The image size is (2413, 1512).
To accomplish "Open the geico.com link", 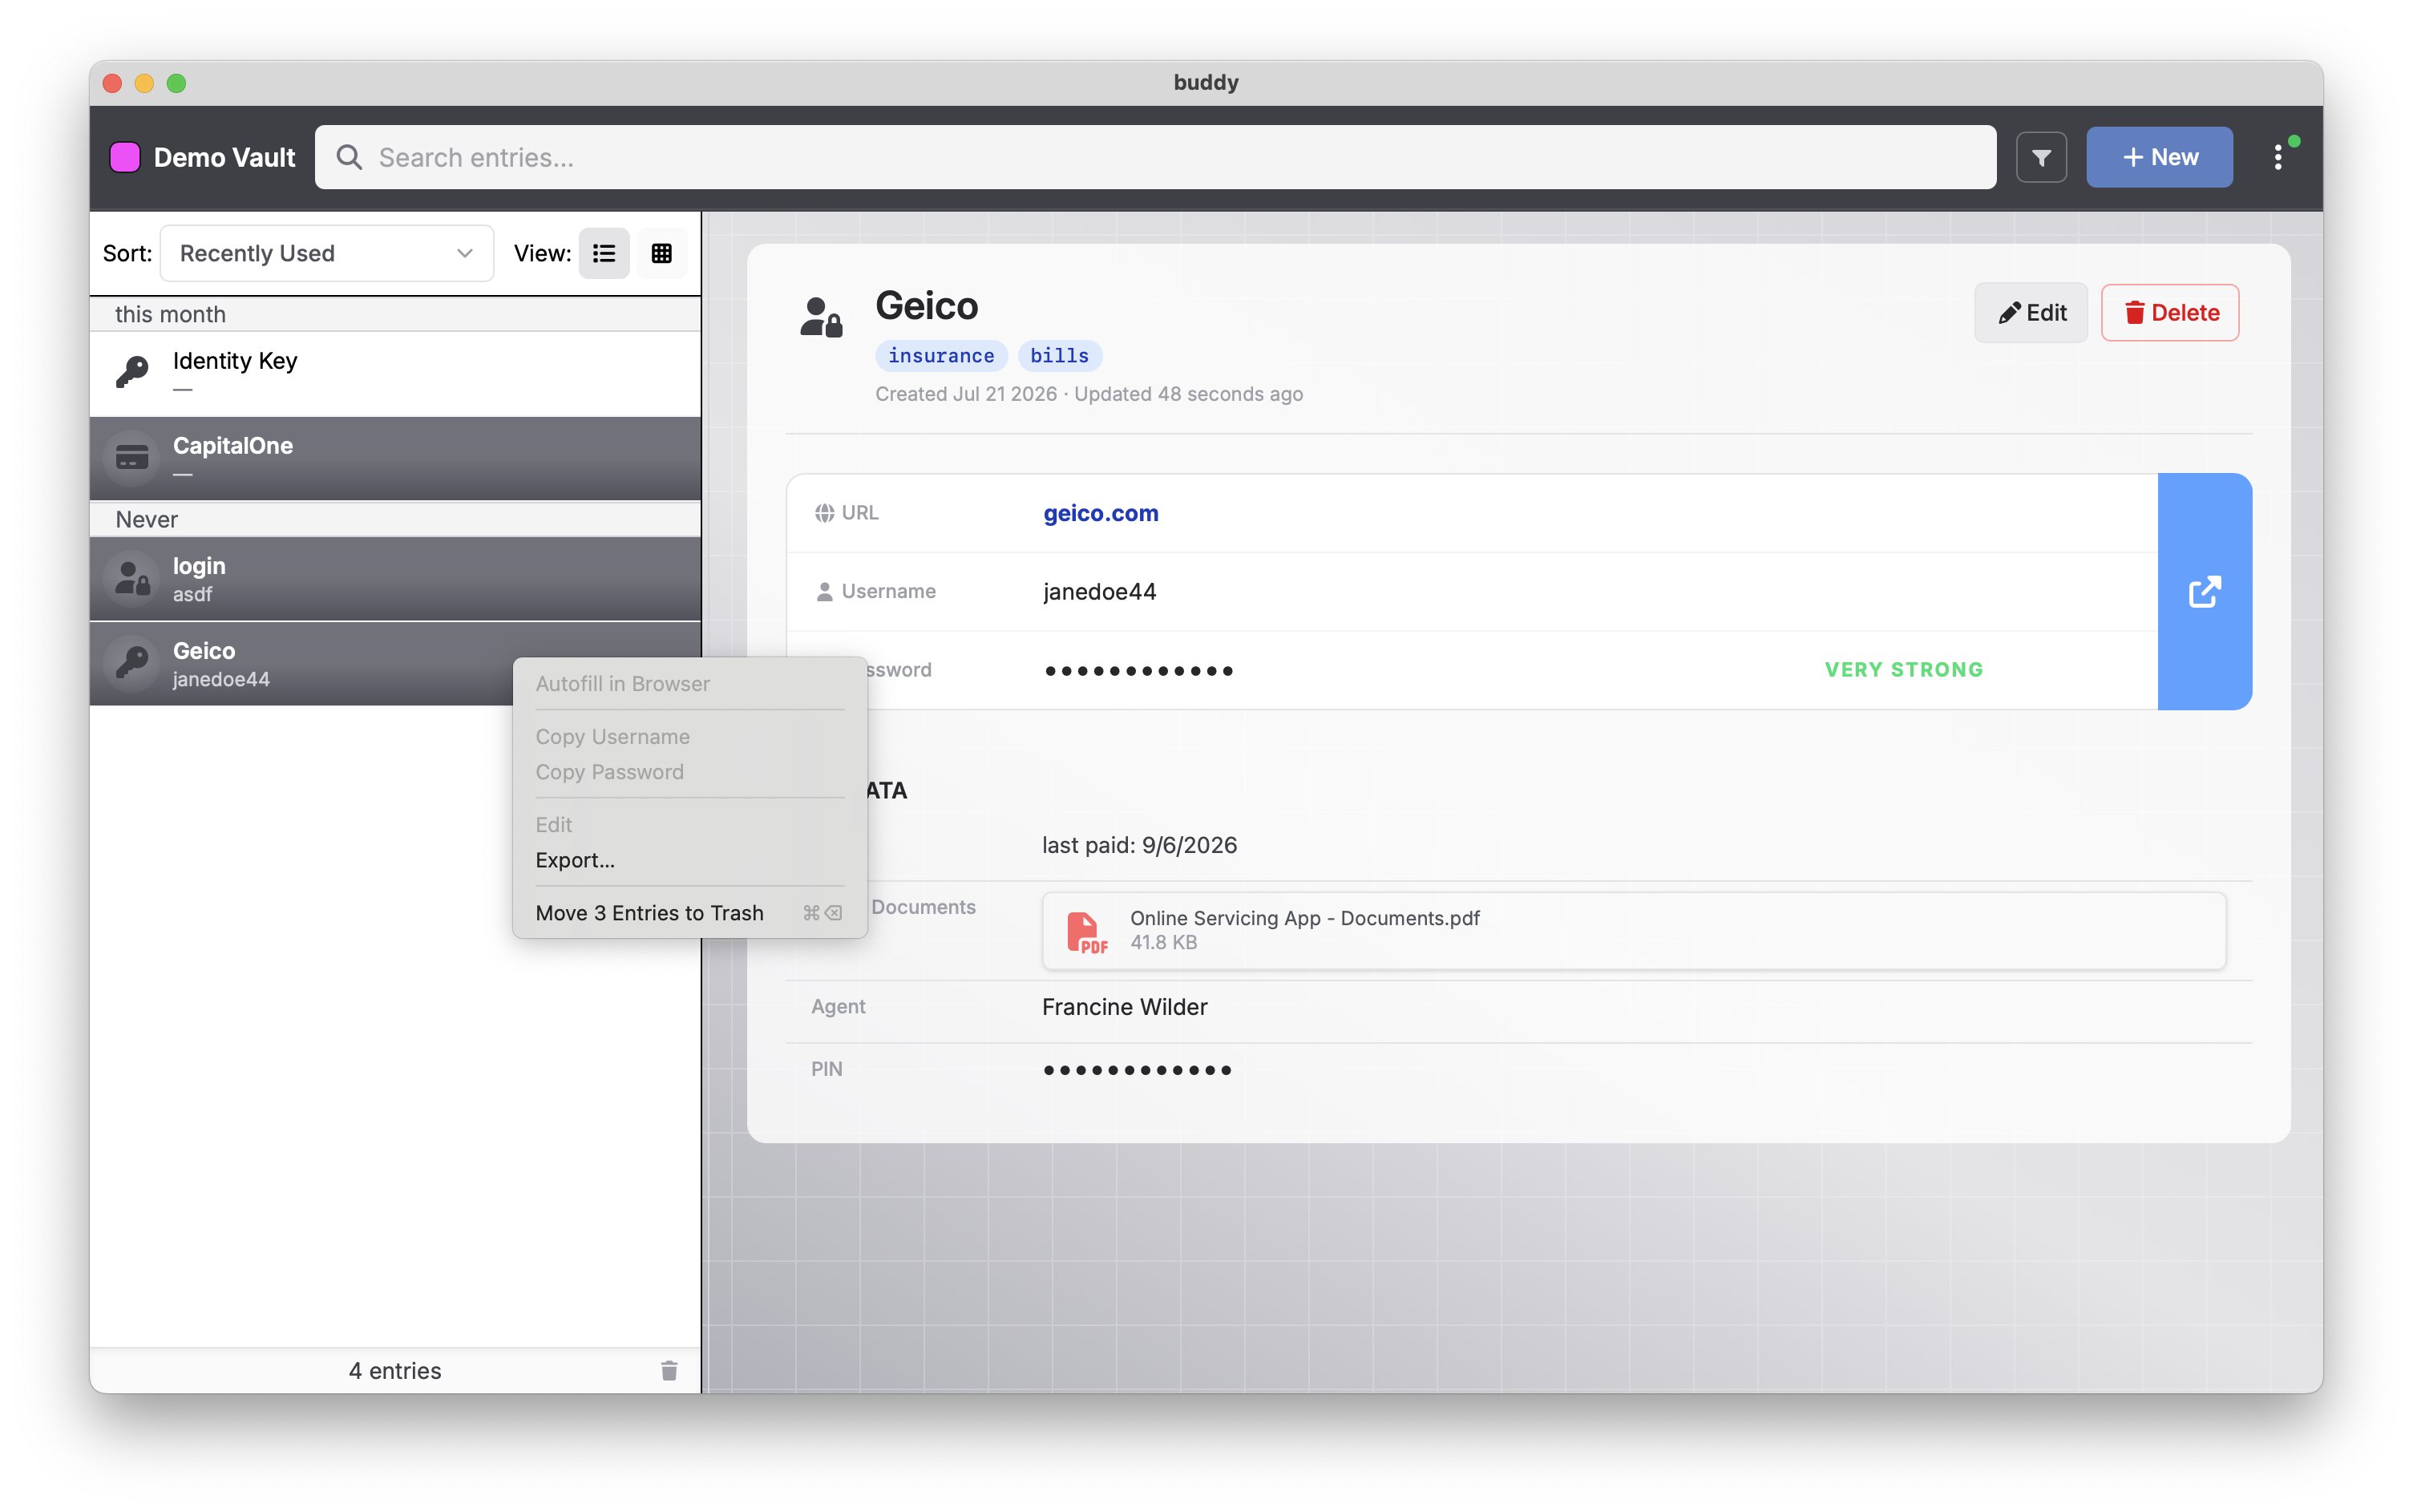I will click(1101, 513).
